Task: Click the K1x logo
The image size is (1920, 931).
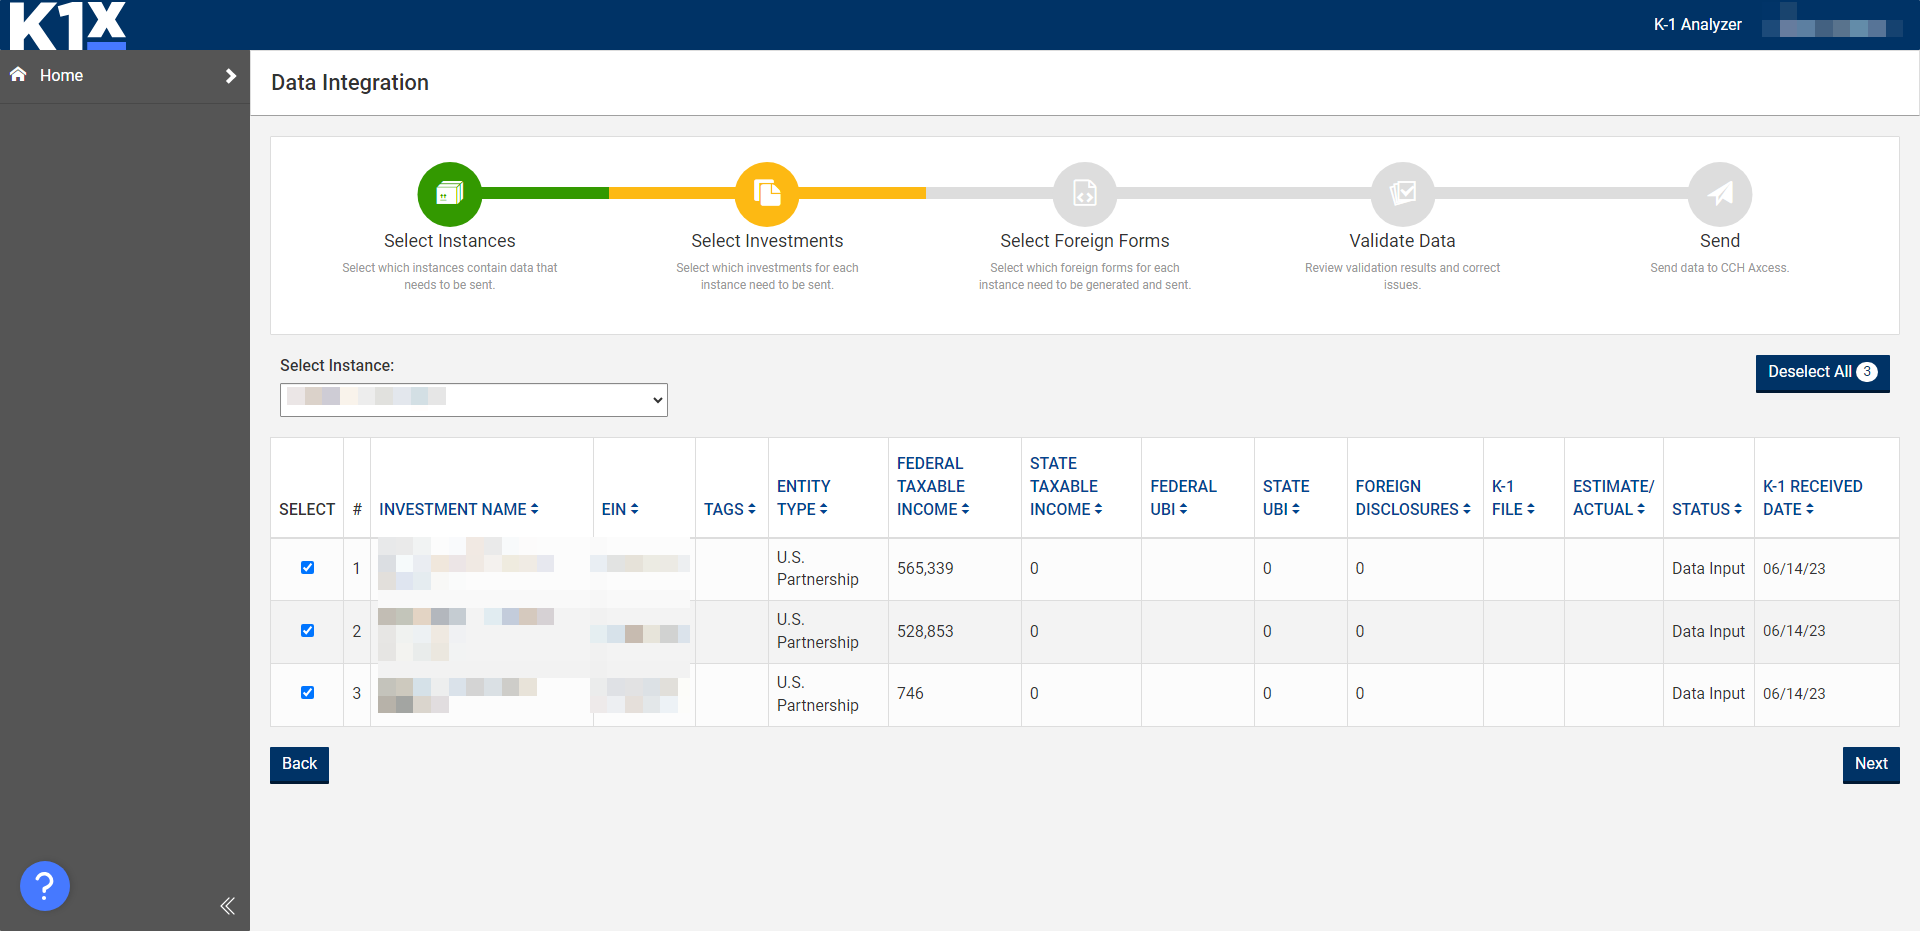Action: click(68, 25)
